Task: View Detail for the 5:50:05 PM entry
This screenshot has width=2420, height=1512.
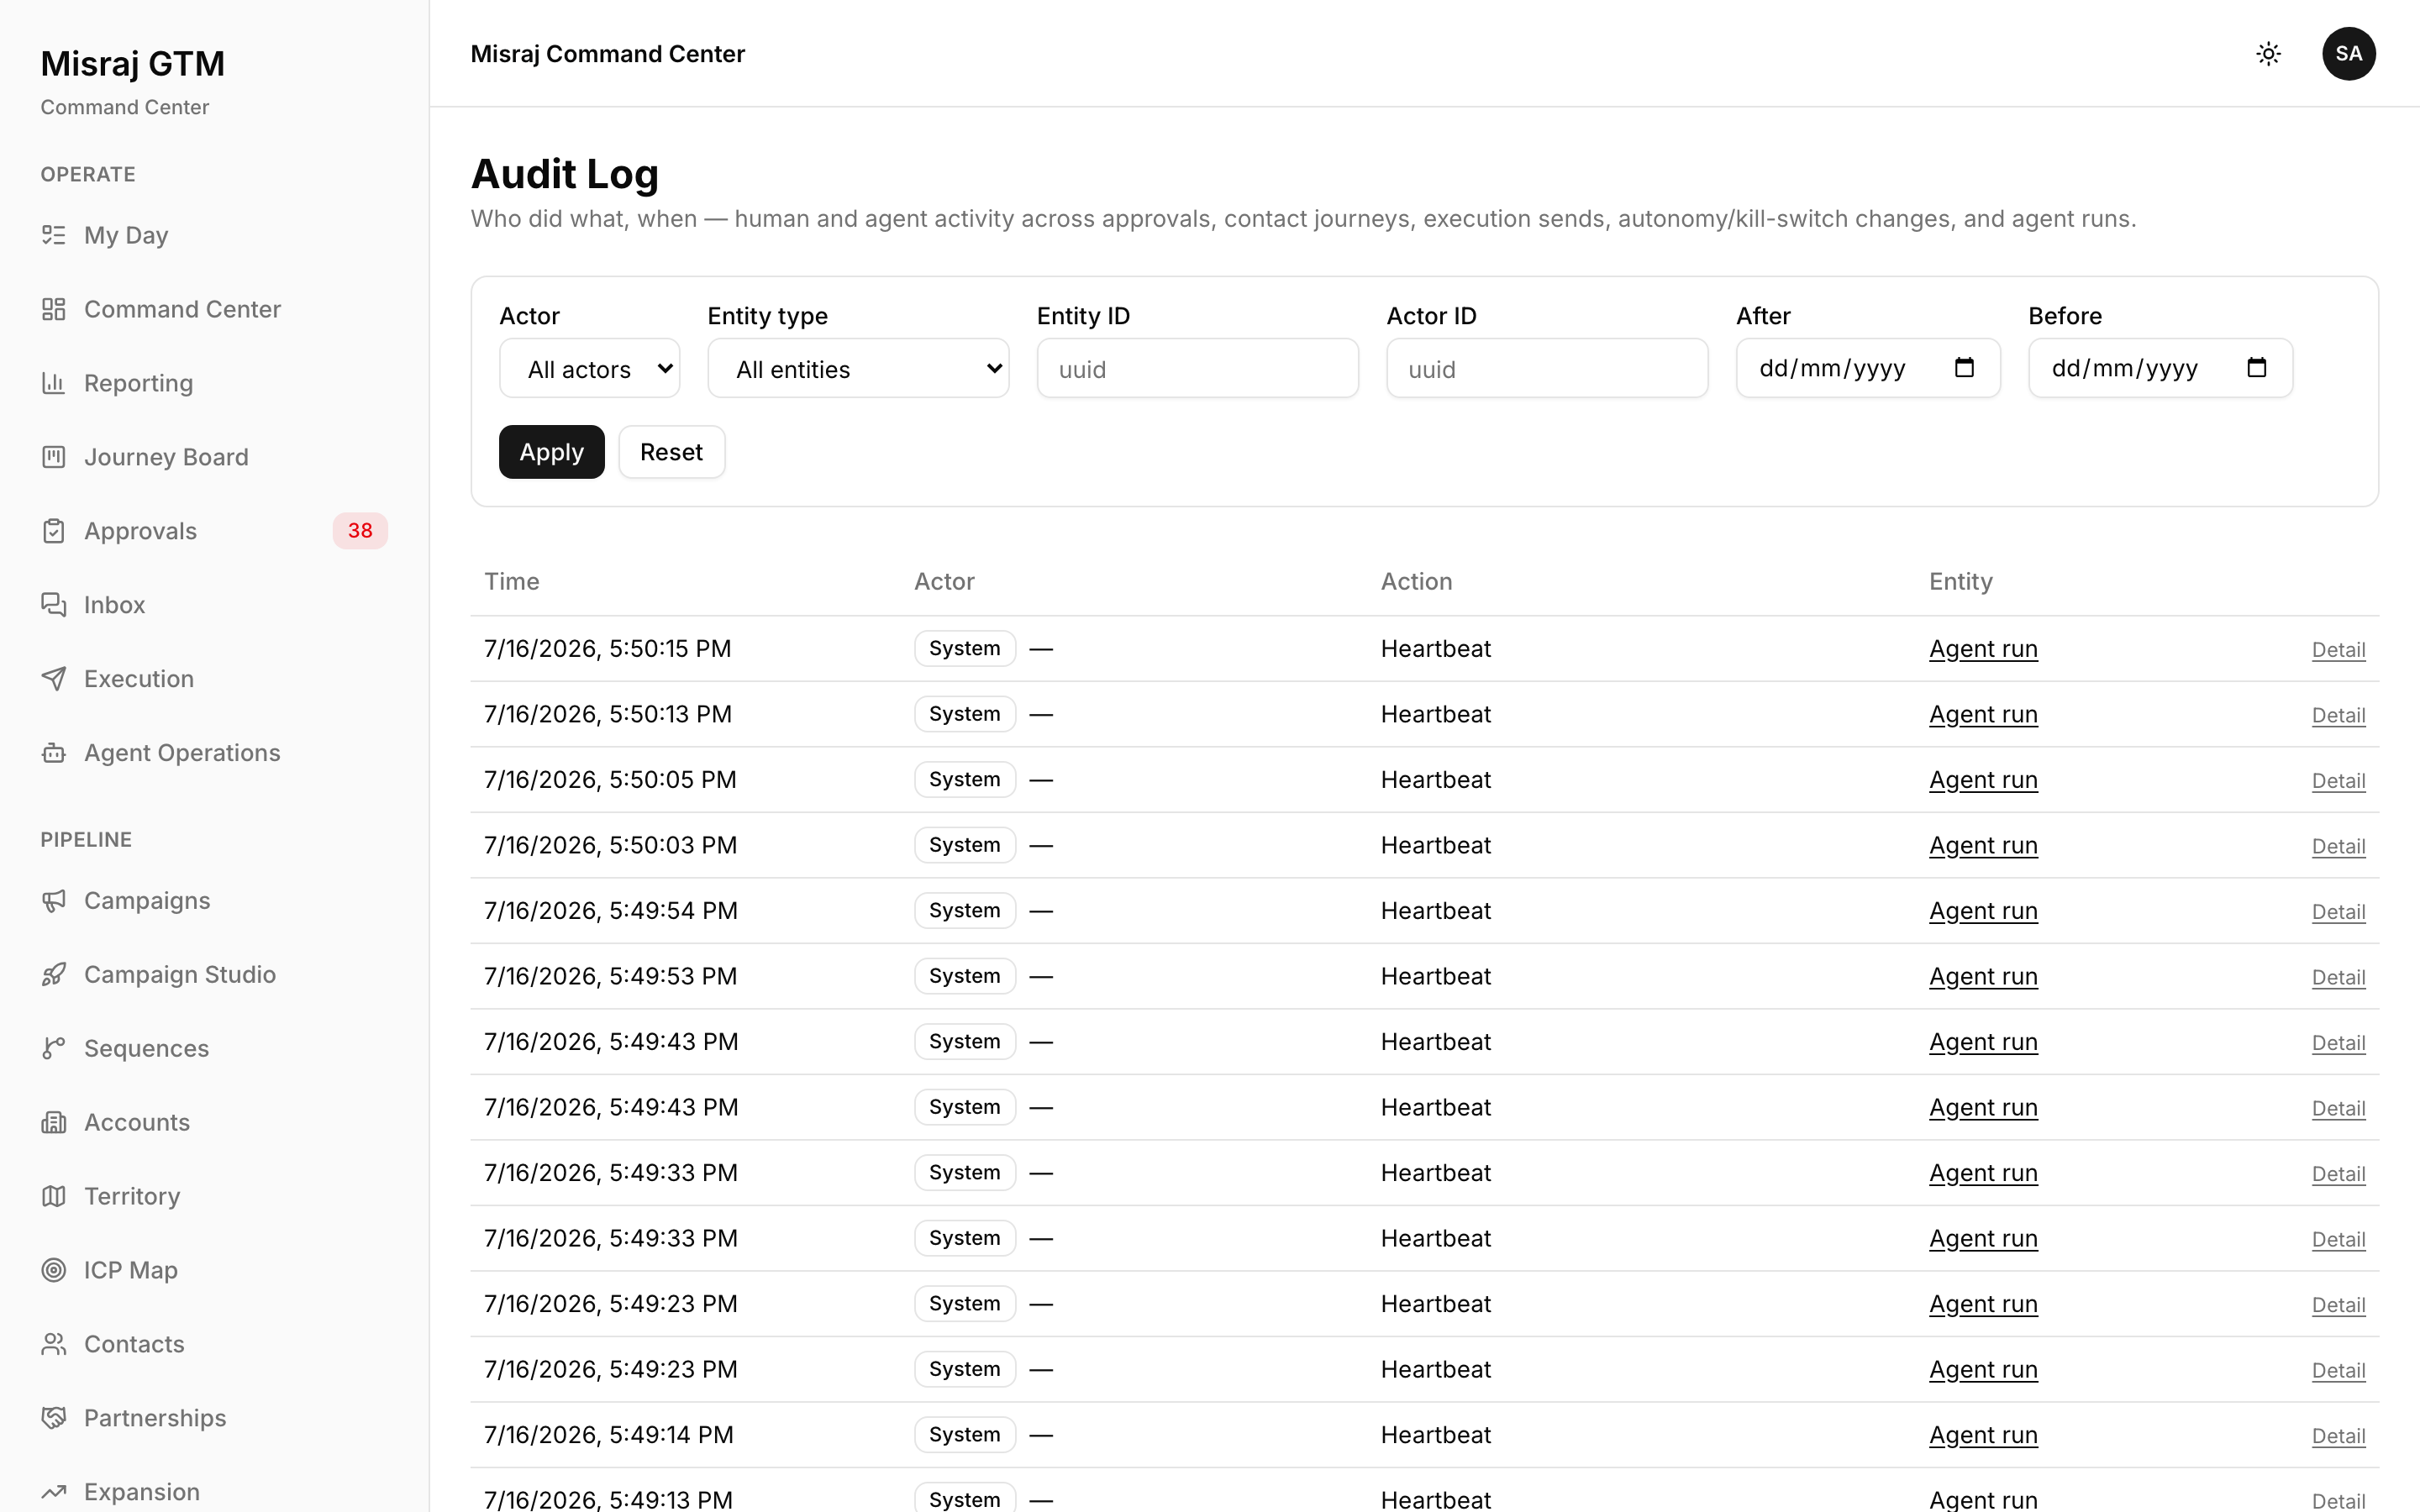Action: pos(2338,781)
